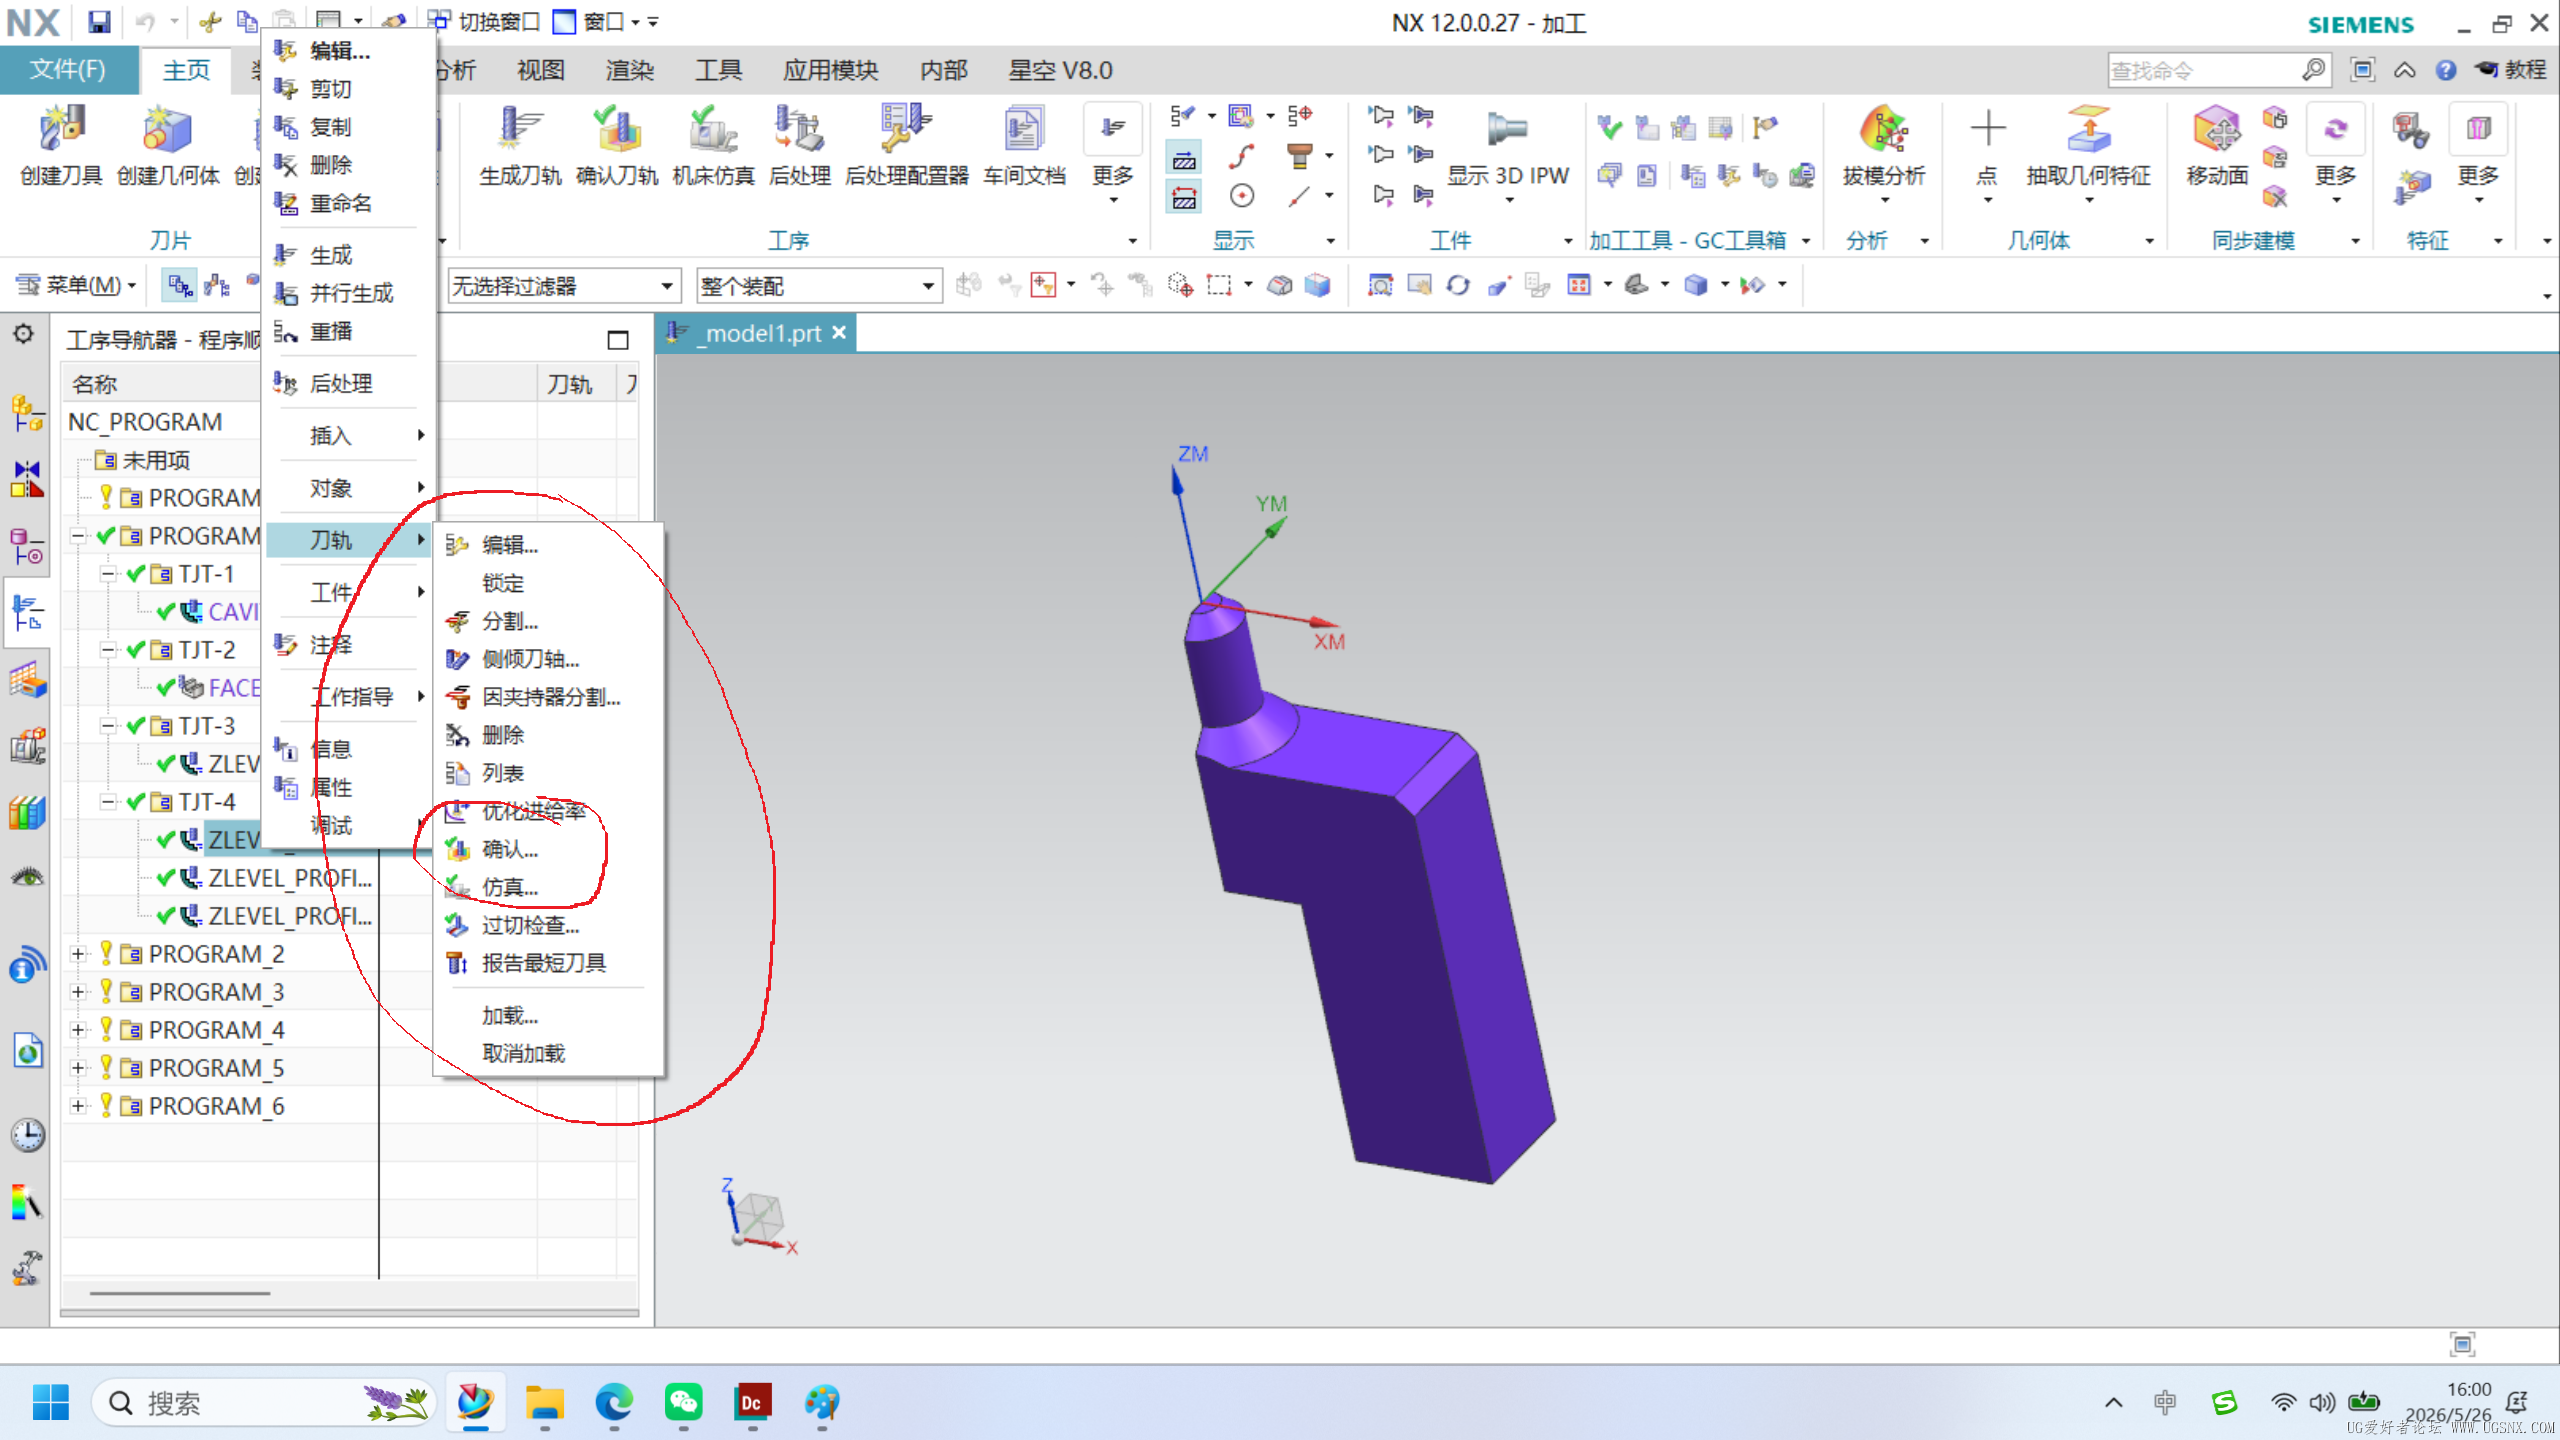
Task: Launch Machine Simulation (机床仿真)
Action: tap(713, 130)
